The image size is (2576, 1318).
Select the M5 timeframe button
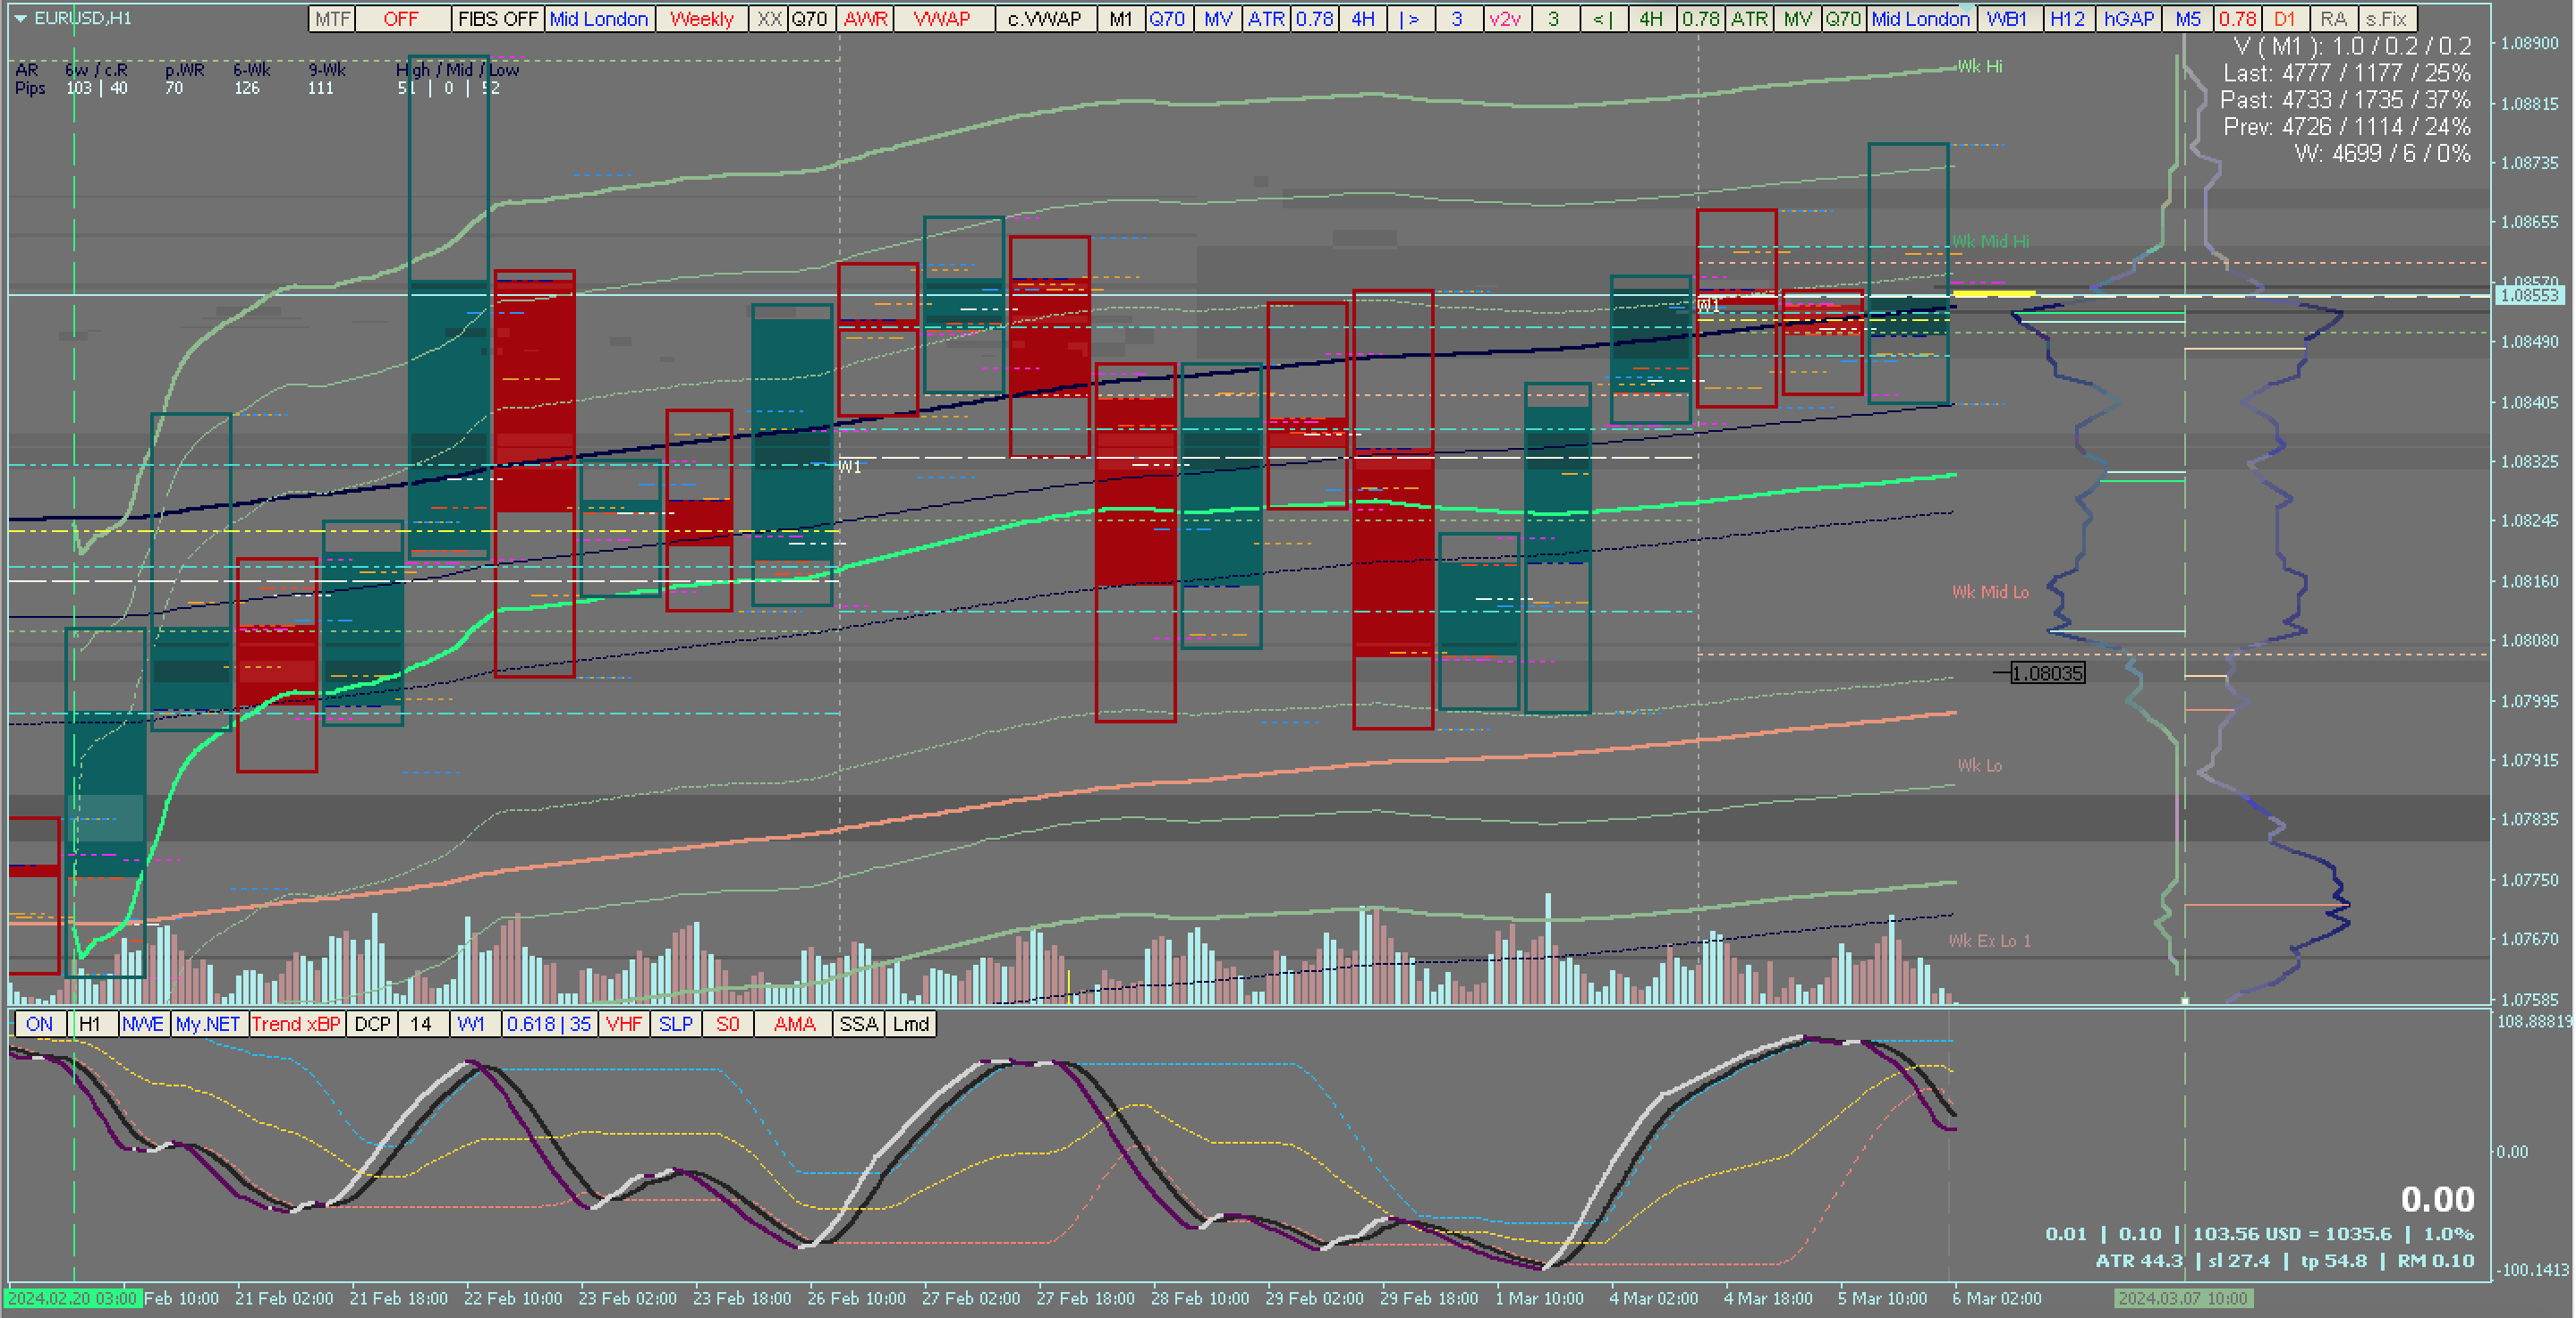click(x=2188, y=19)
